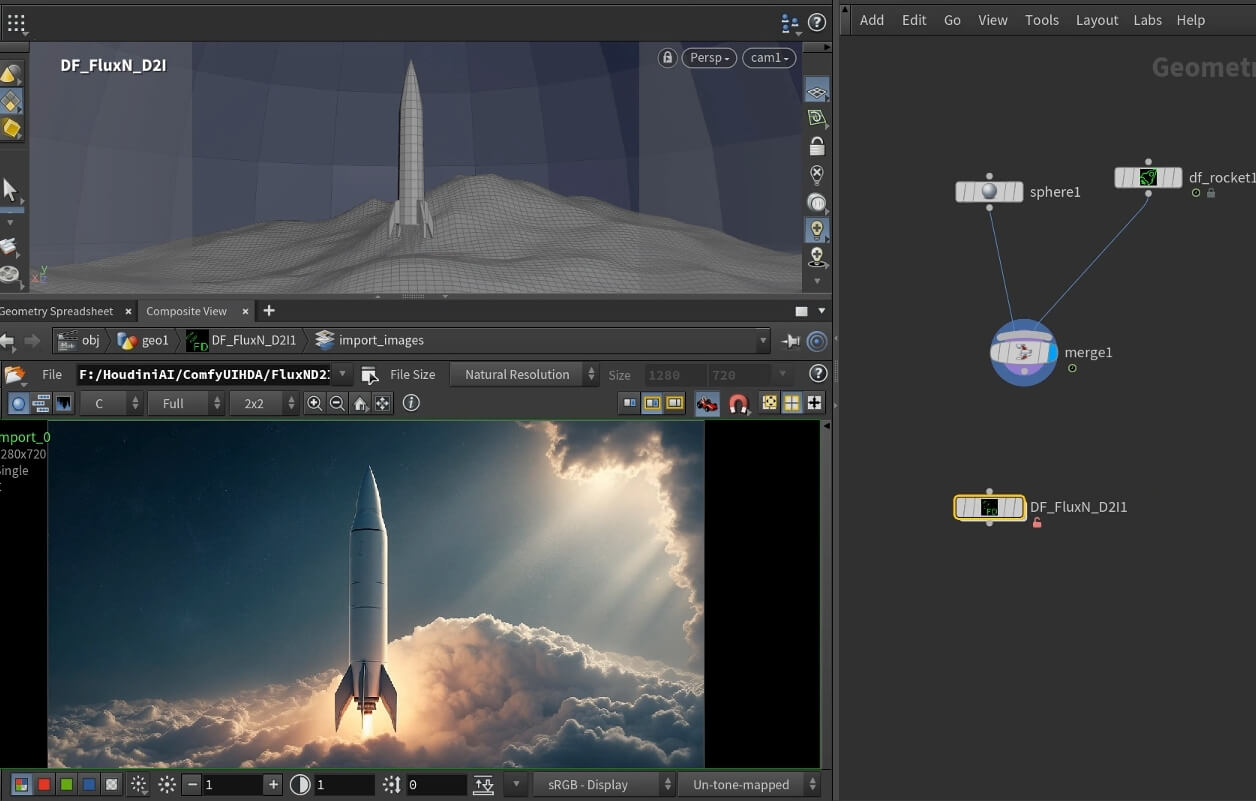
Task: Open the 2x2 layout dropdown
Action: click(264, 403)
